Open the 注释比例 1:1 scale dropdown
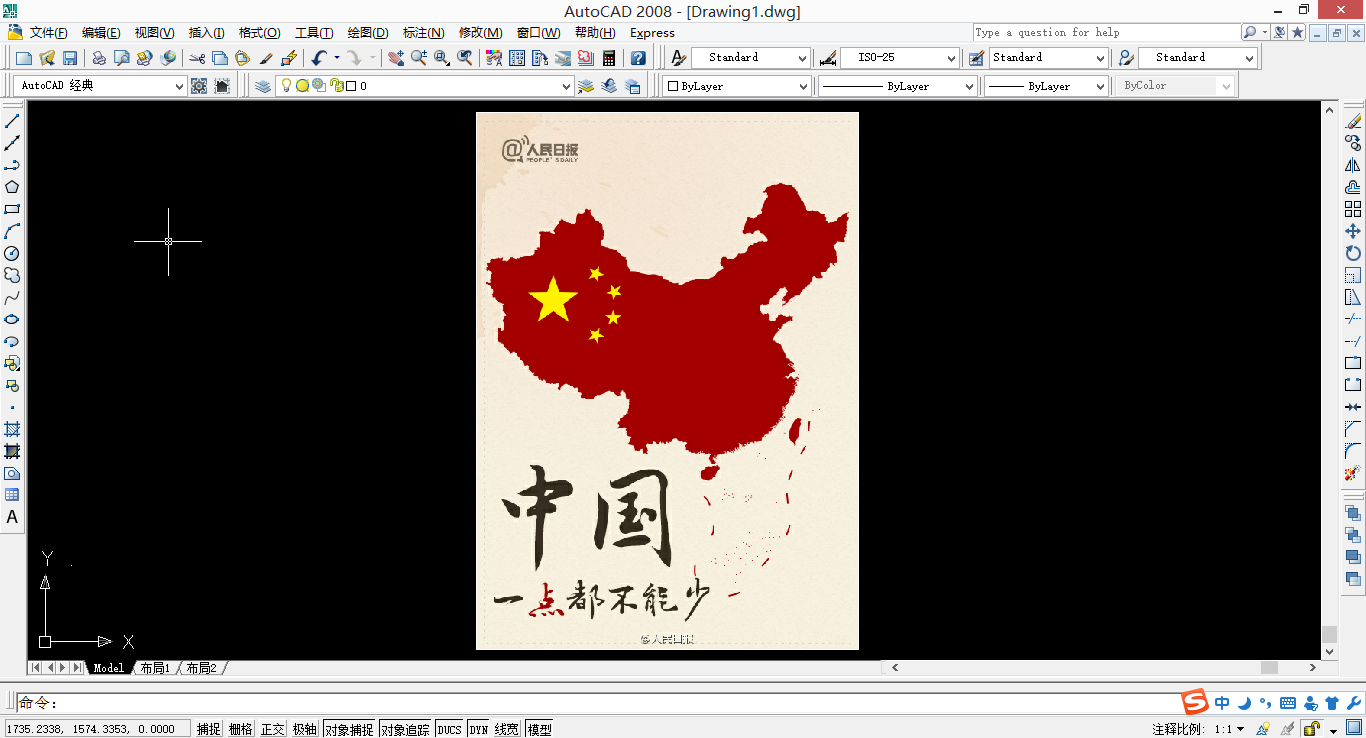This screenshot has width=1366, height=738. 1230,729
